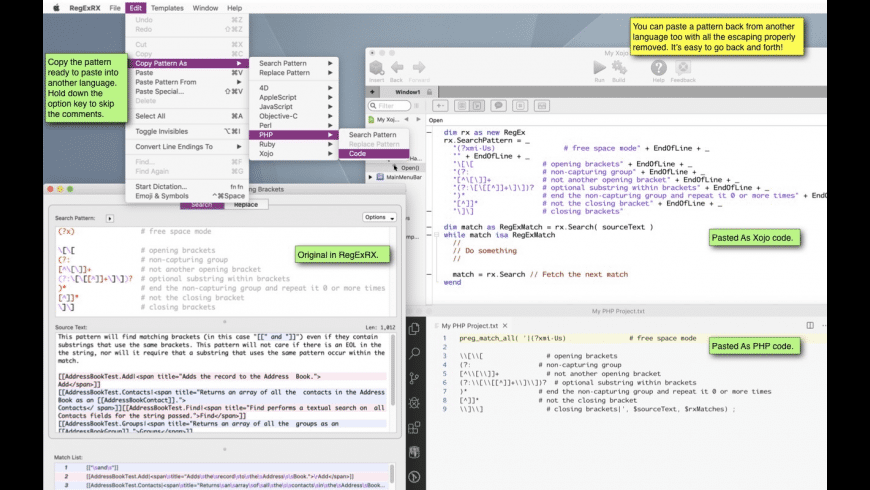
Task: Click the Build gears icon in Xojo
Action: 619,68
